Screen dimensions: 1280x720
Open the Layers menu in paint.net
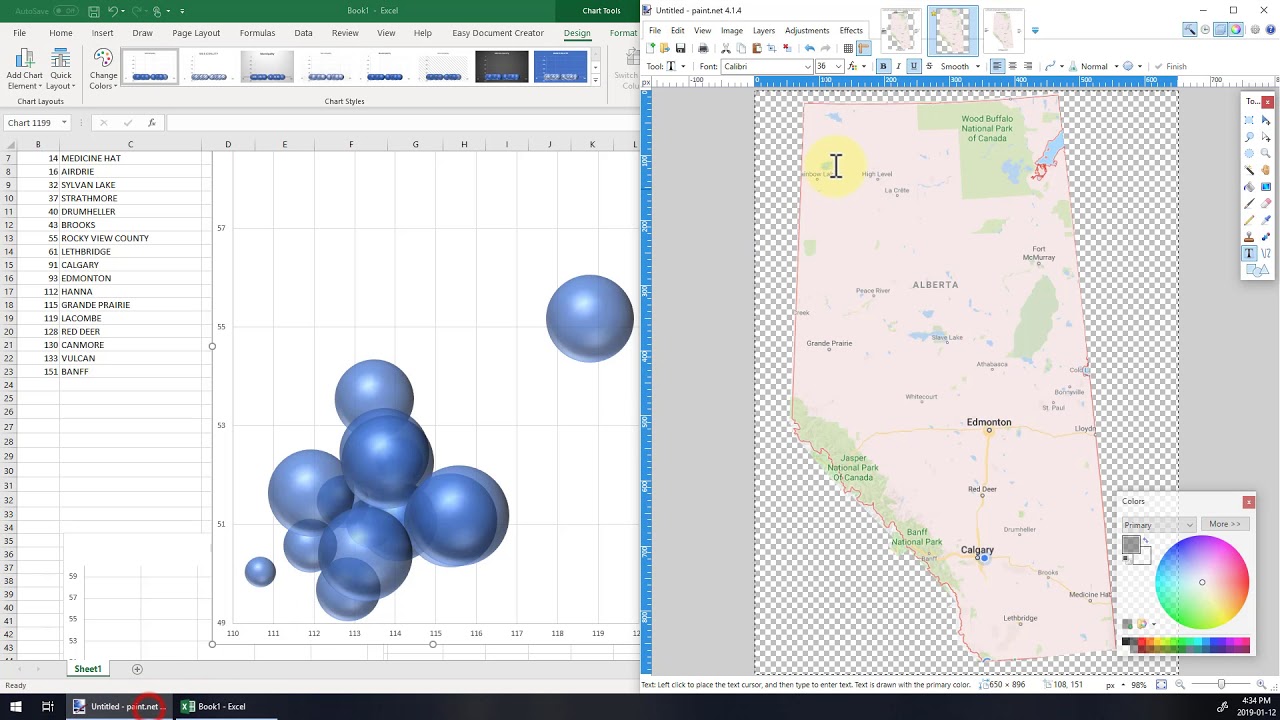(764, 30)
